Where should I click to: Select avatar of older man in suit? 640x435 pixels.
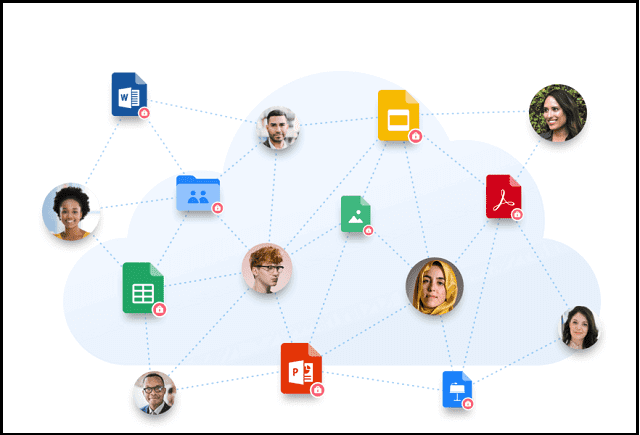[155, 393]
